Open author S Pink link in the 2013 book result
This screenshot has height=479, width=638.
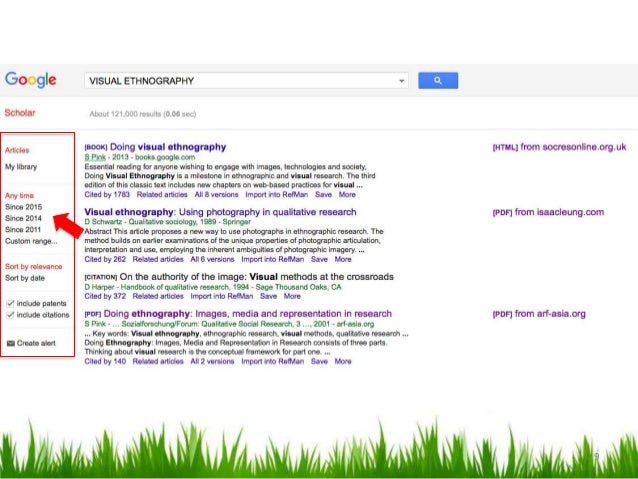(x=95, y=157)
